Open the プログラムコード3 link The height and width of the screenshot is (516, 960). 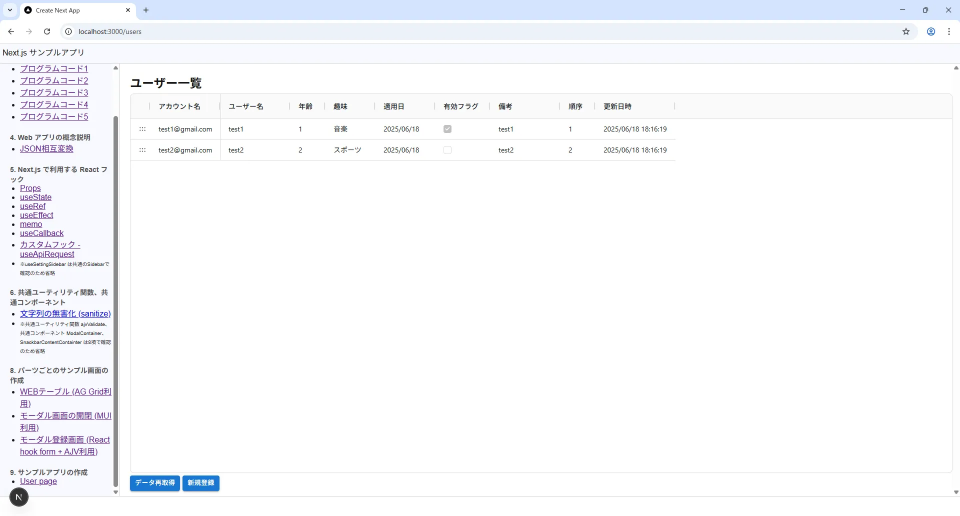click(x=54, y=92)
